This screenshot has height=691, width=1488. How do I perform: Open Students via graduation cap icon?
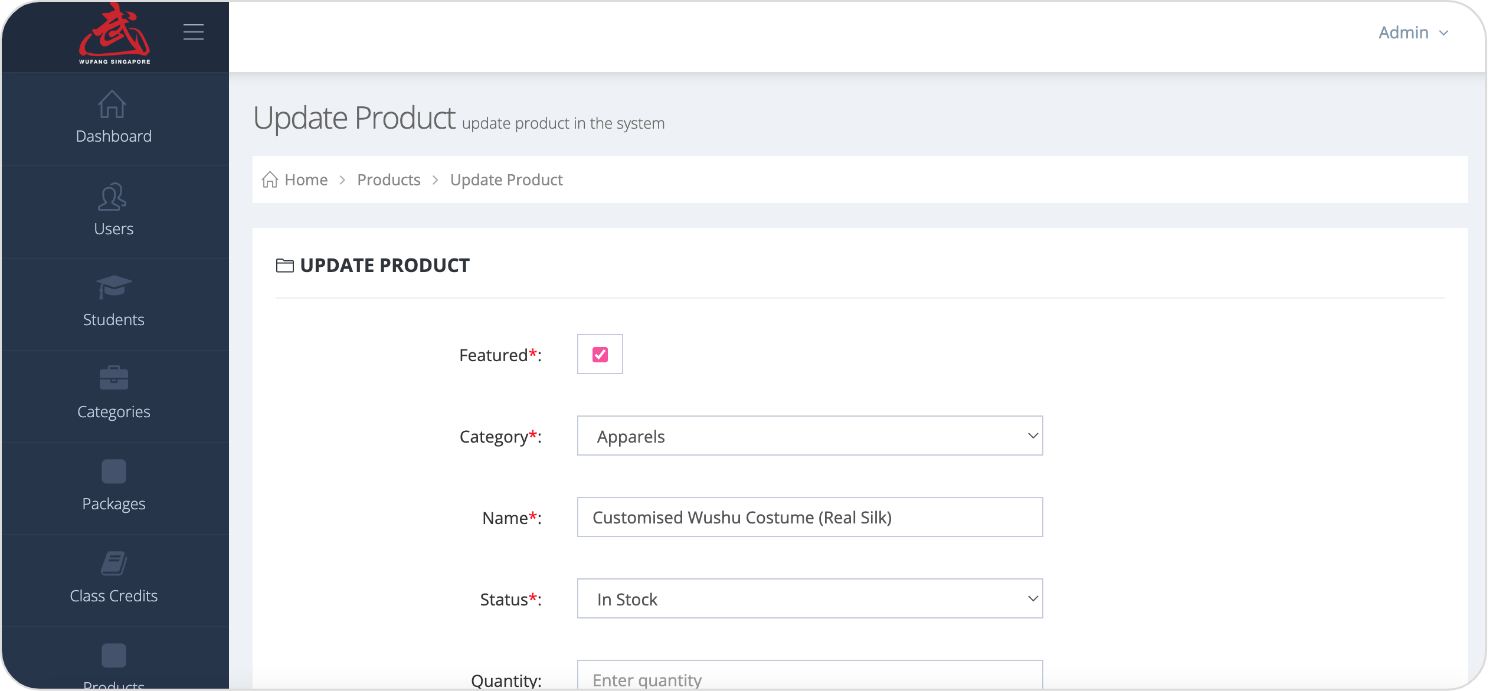[x=113, y=287]
